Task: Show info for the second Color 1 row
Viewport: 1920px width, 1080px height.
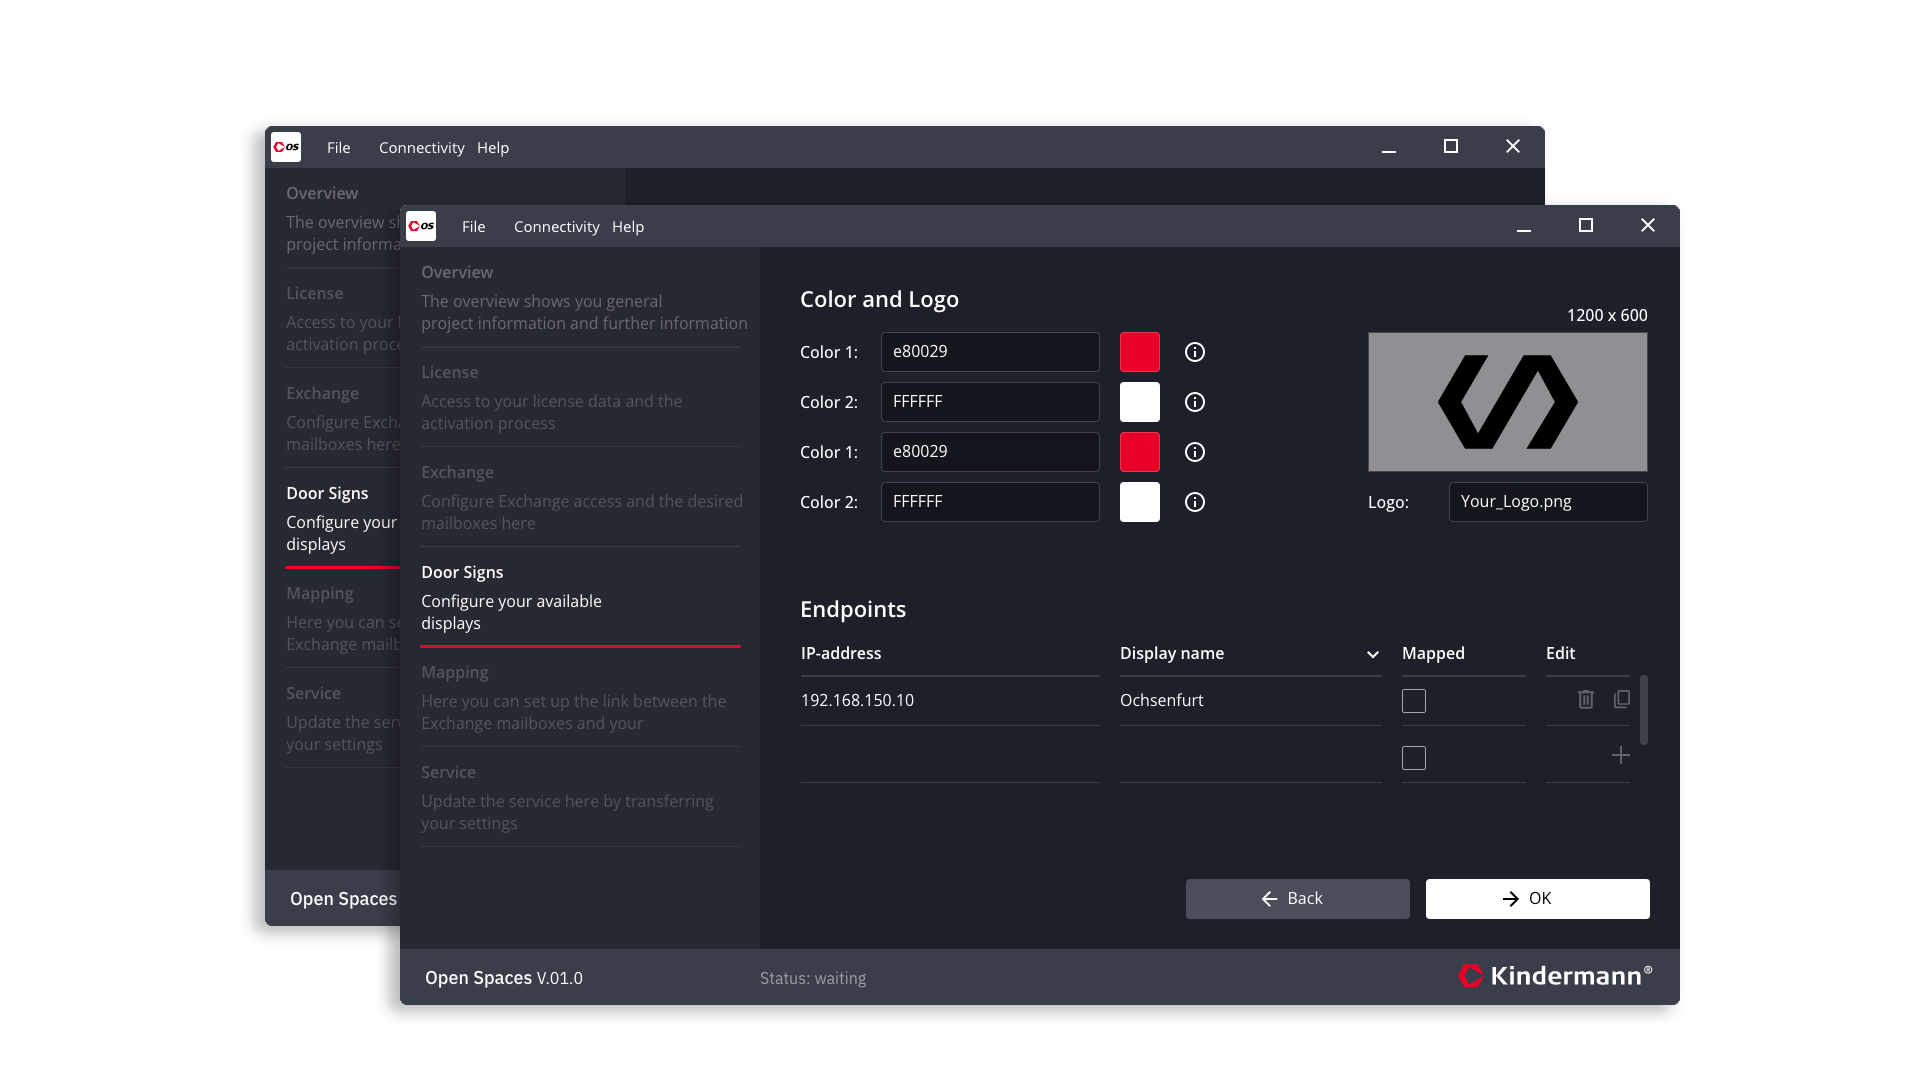Action: tap(1194, 452)
